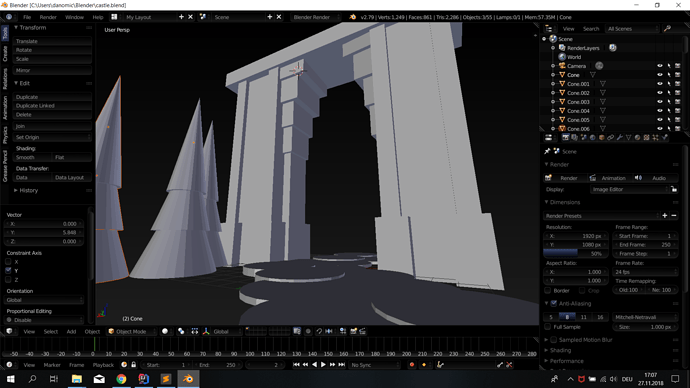Toggle the Border render checkbox
This screenshot has height=388, width=690.
coord(548,290)
